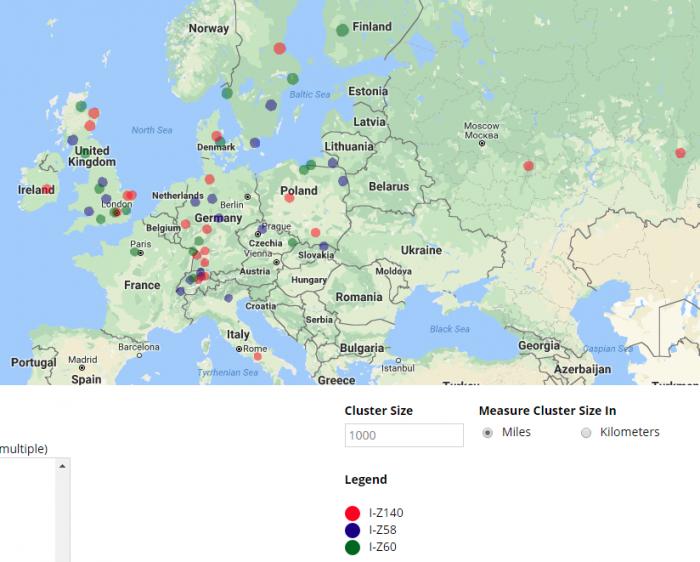
Task: Click the red marker in Ireland
Action: [x=46, y=189]
